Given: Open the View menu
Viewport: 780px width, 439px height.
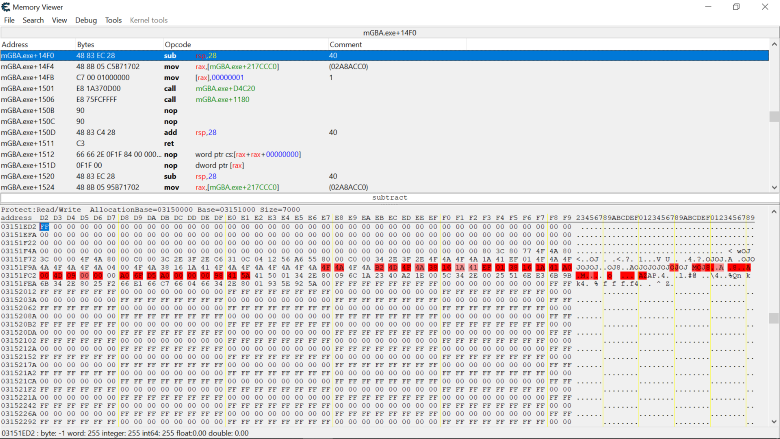Looking at the screenshot, I should point(59,20).
